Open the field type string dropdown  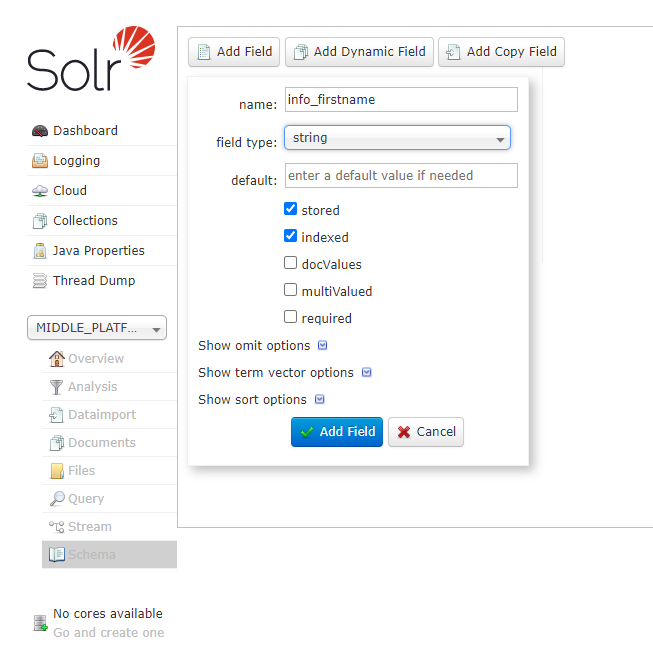point(397,138)
